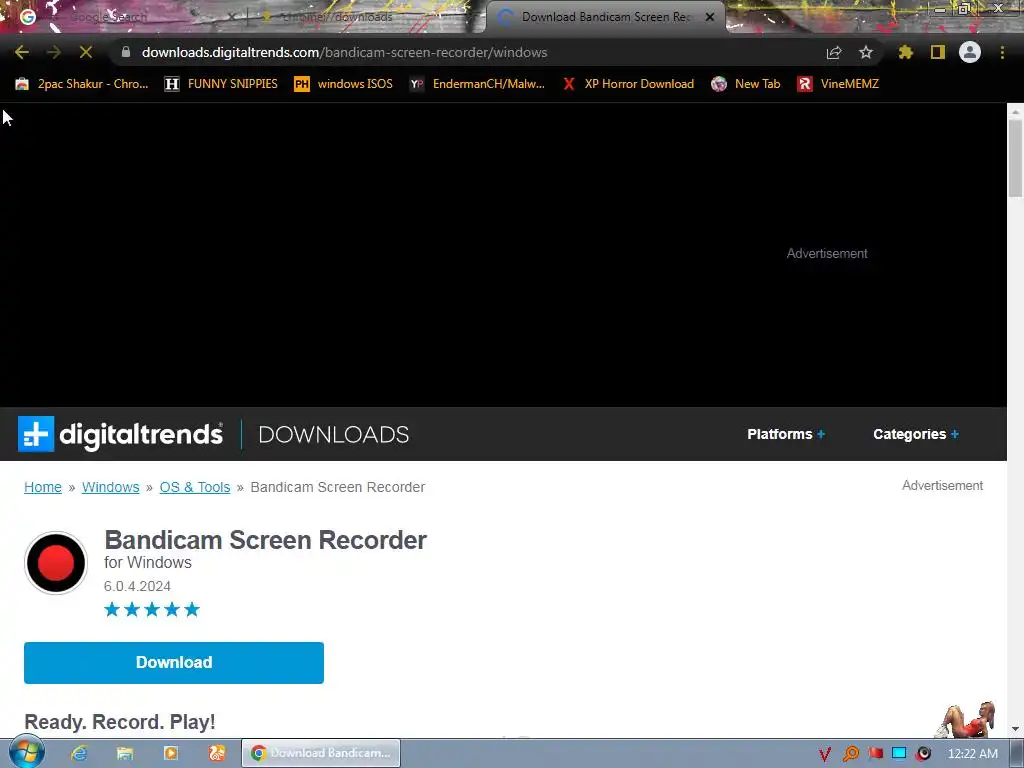
Task: Click the scrollbar down arrow
Action: click(1015, 729)
